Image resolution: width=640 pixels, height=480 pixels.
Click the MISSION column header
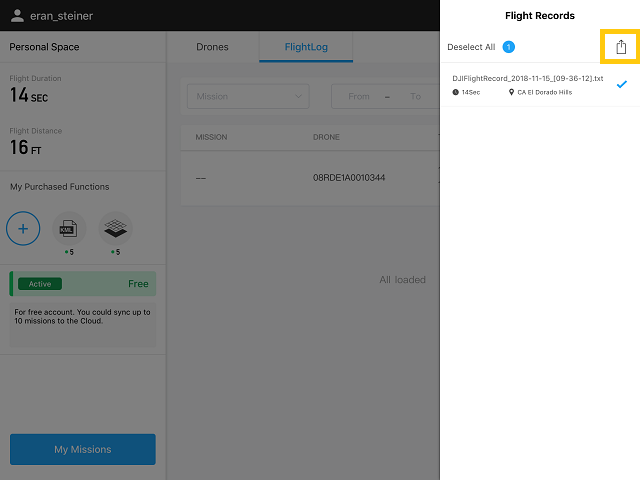coord(211,137)
